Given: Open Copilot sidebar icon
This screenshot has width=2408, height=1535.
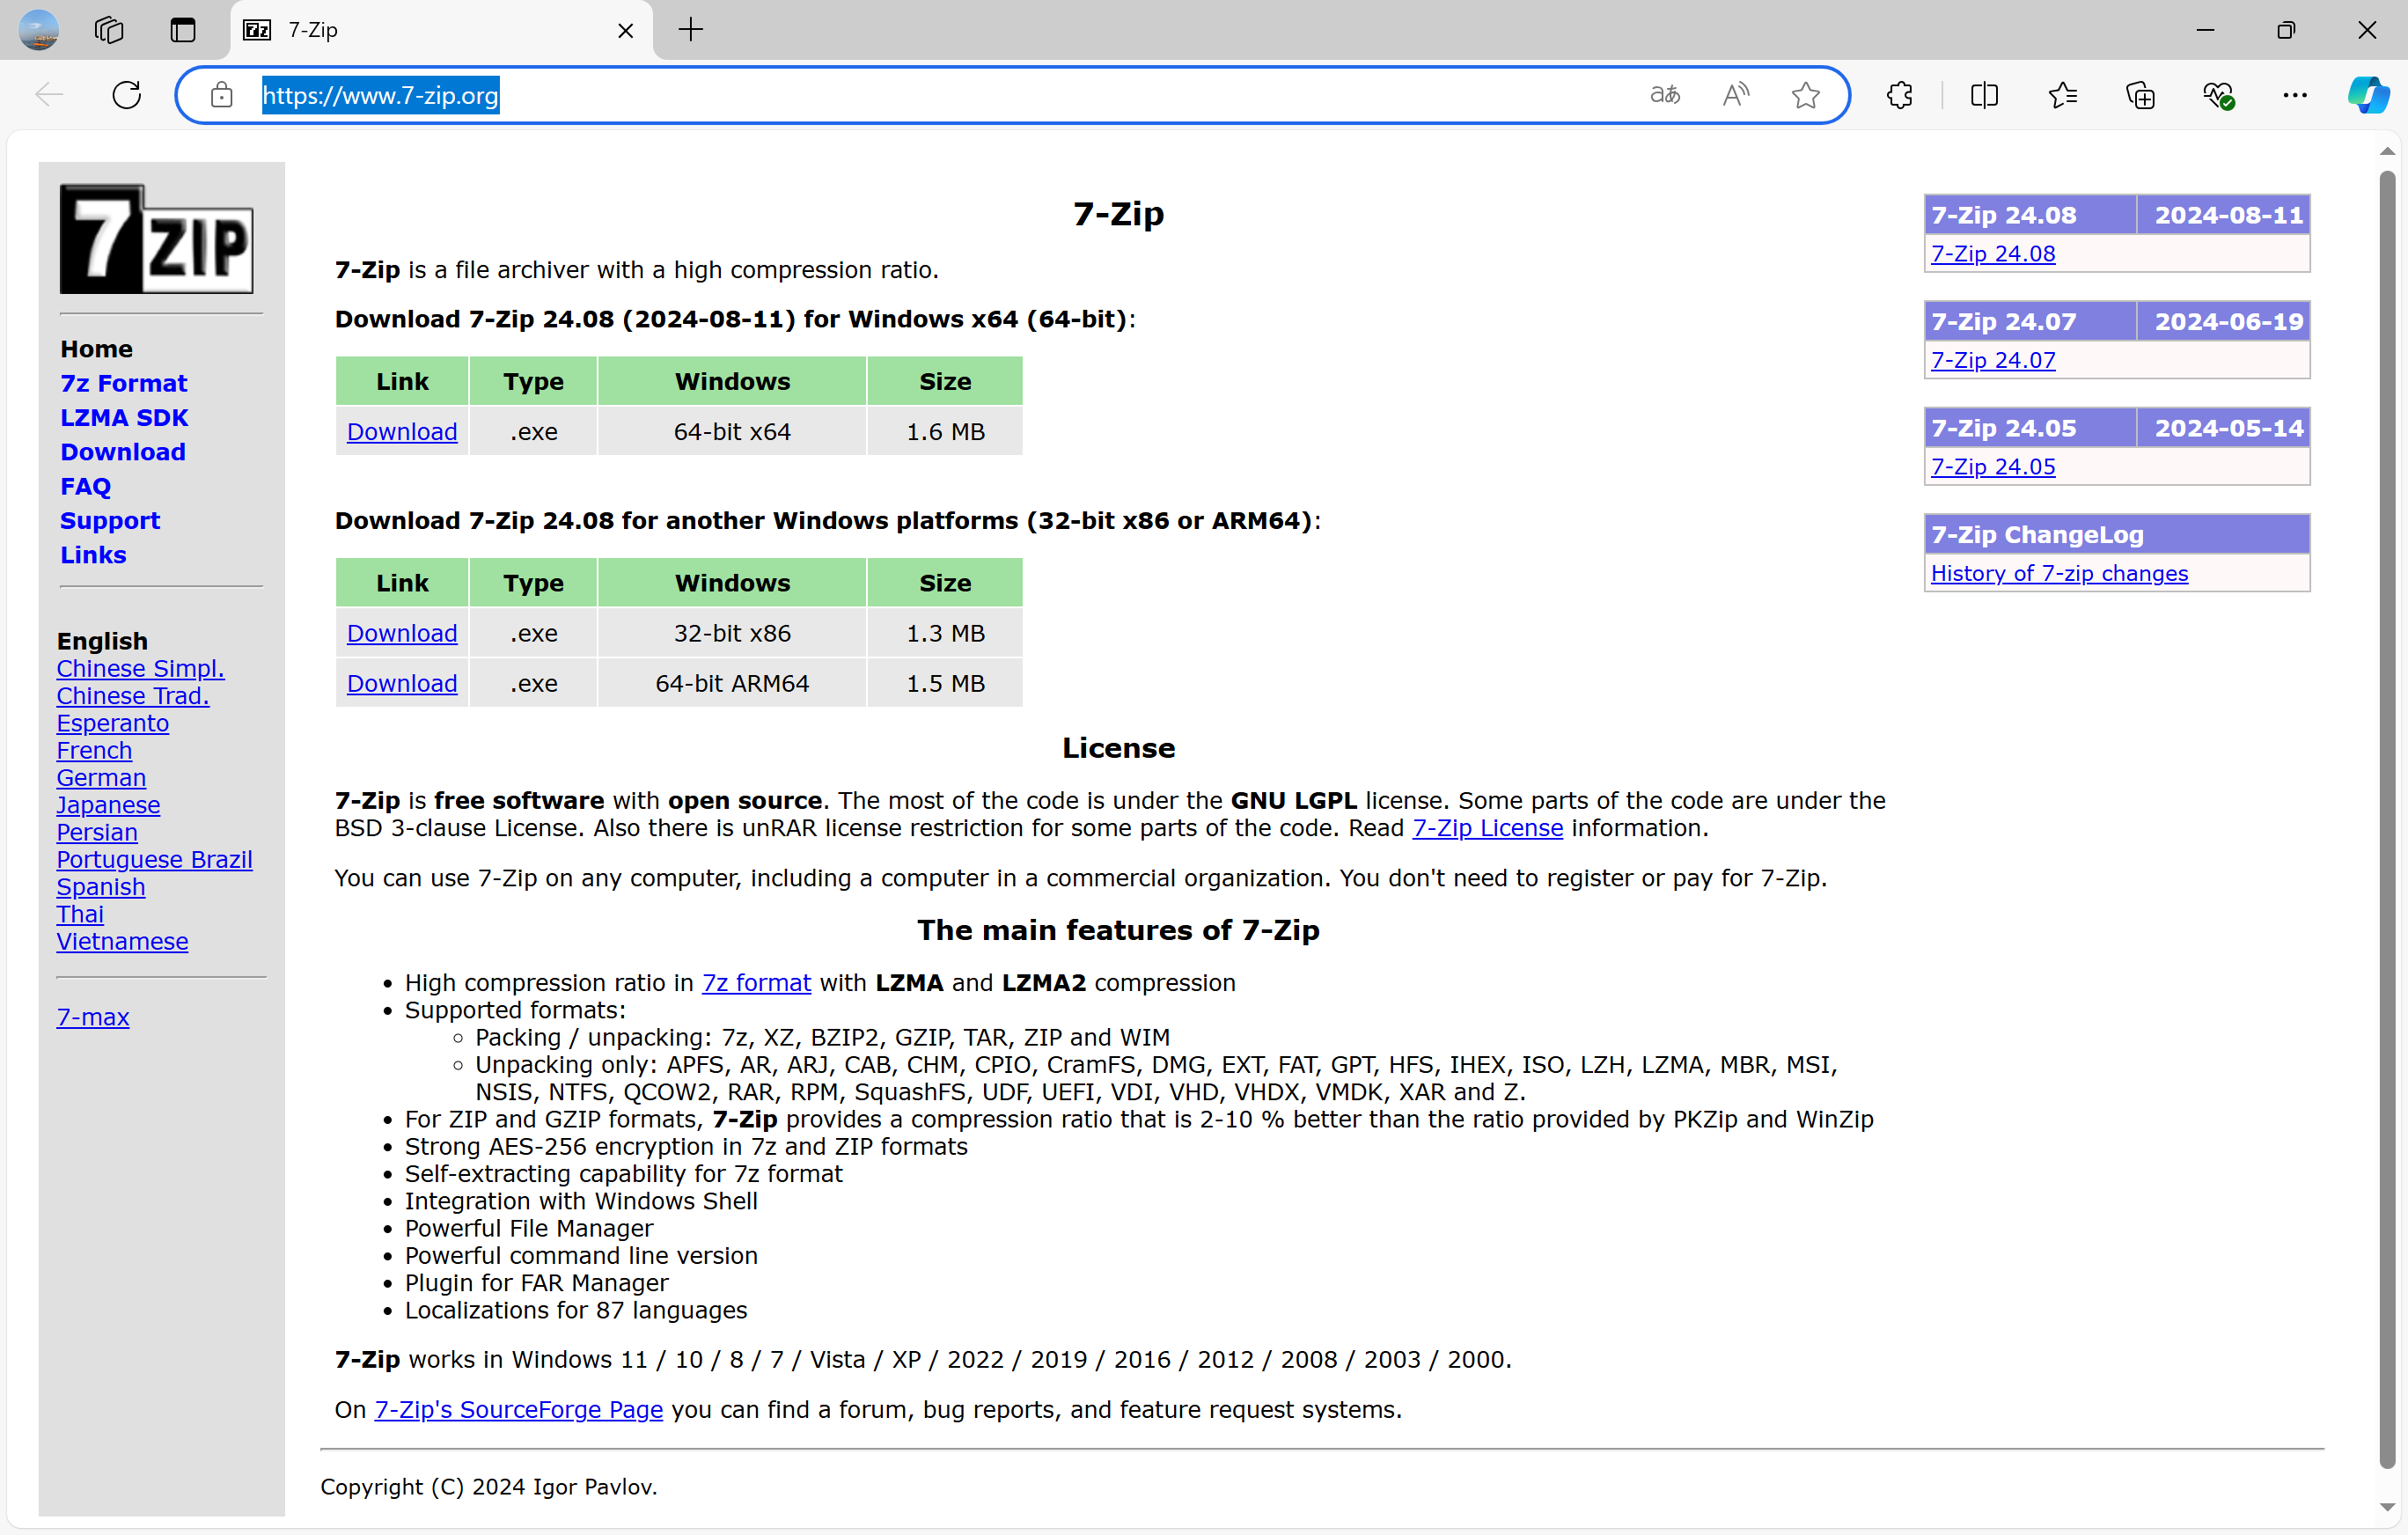Looking at the screenshot, I should (x=2369, y=95).
